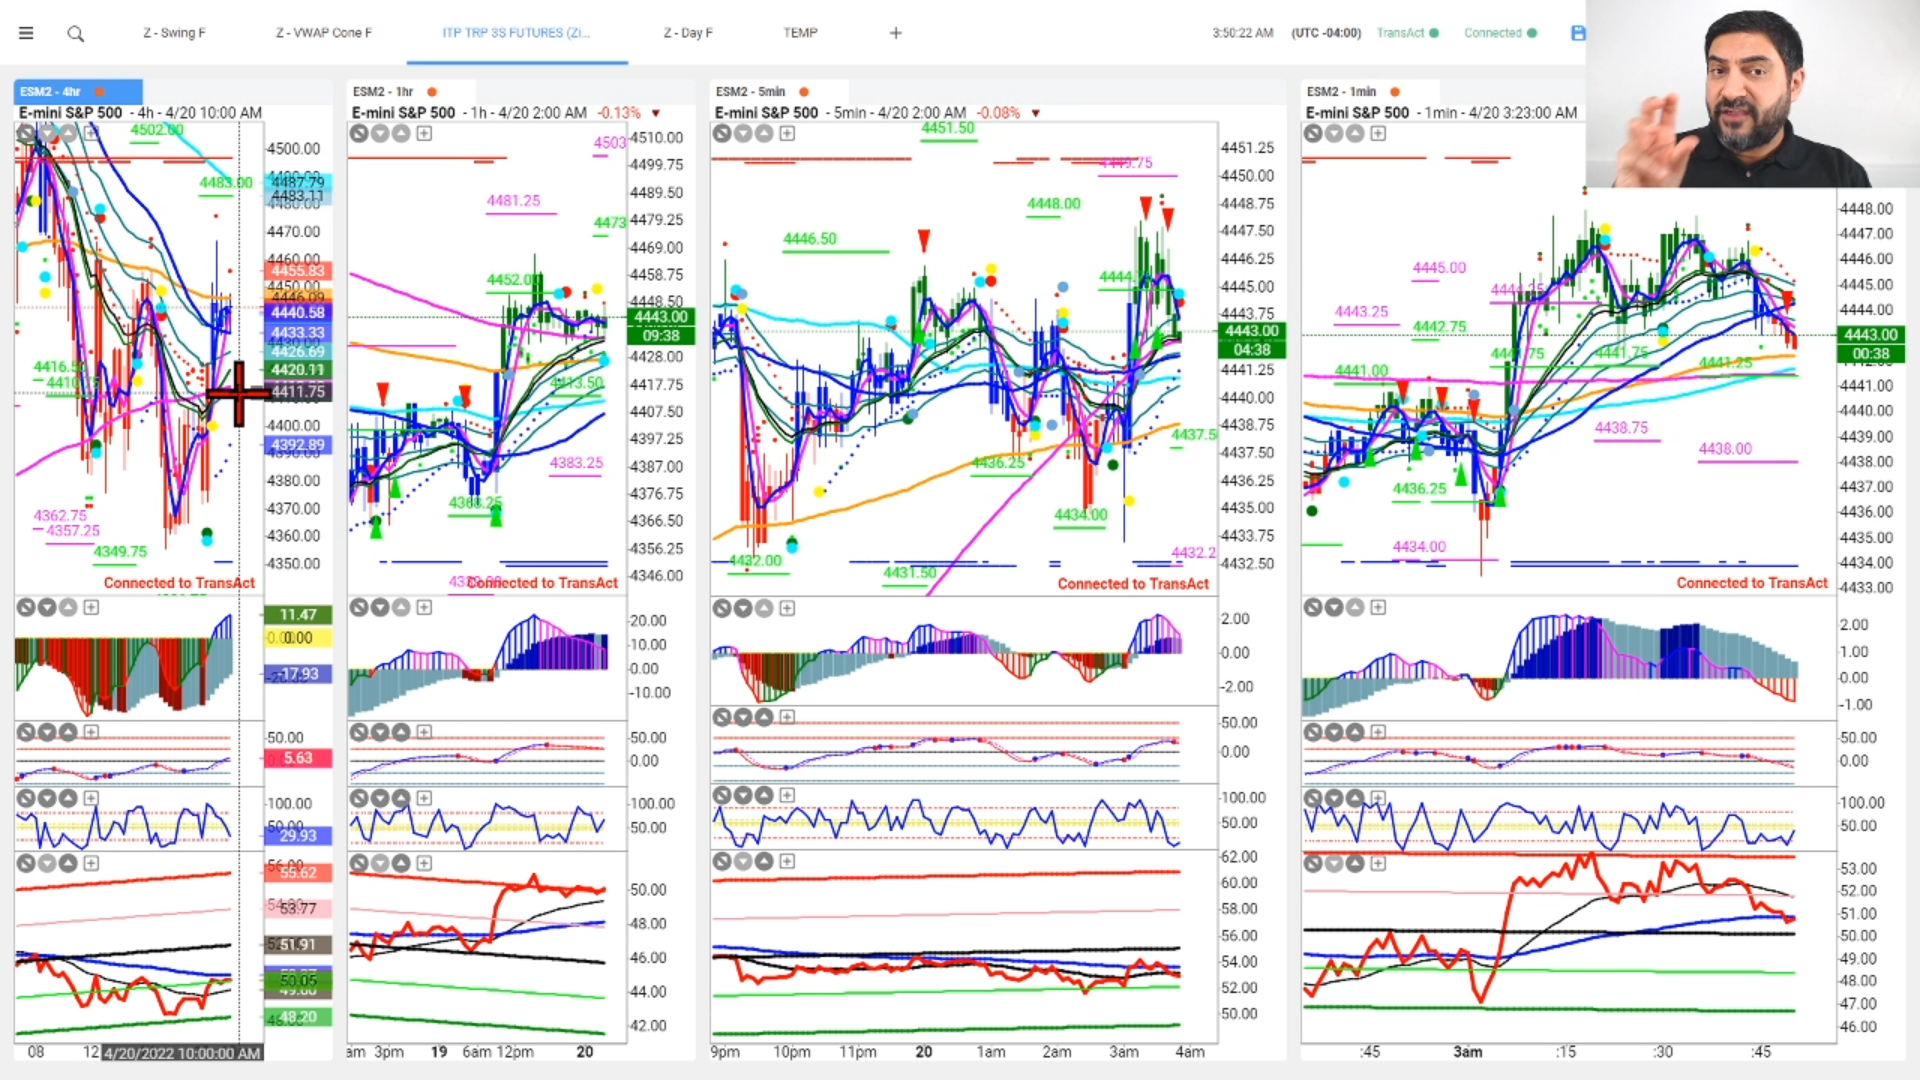Maximize the 1min histogram pane with plus
Screen dimensions: 1920x1080
[1378, 607]
